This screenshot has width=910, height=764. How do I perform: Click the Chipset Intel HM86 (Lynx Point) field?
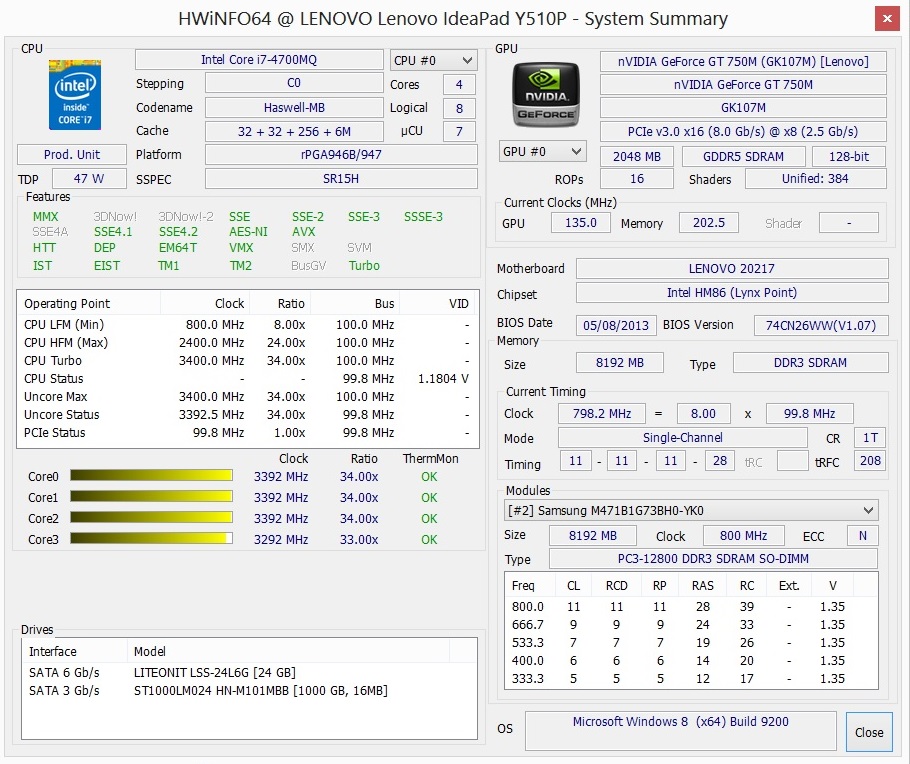(732, 293)
